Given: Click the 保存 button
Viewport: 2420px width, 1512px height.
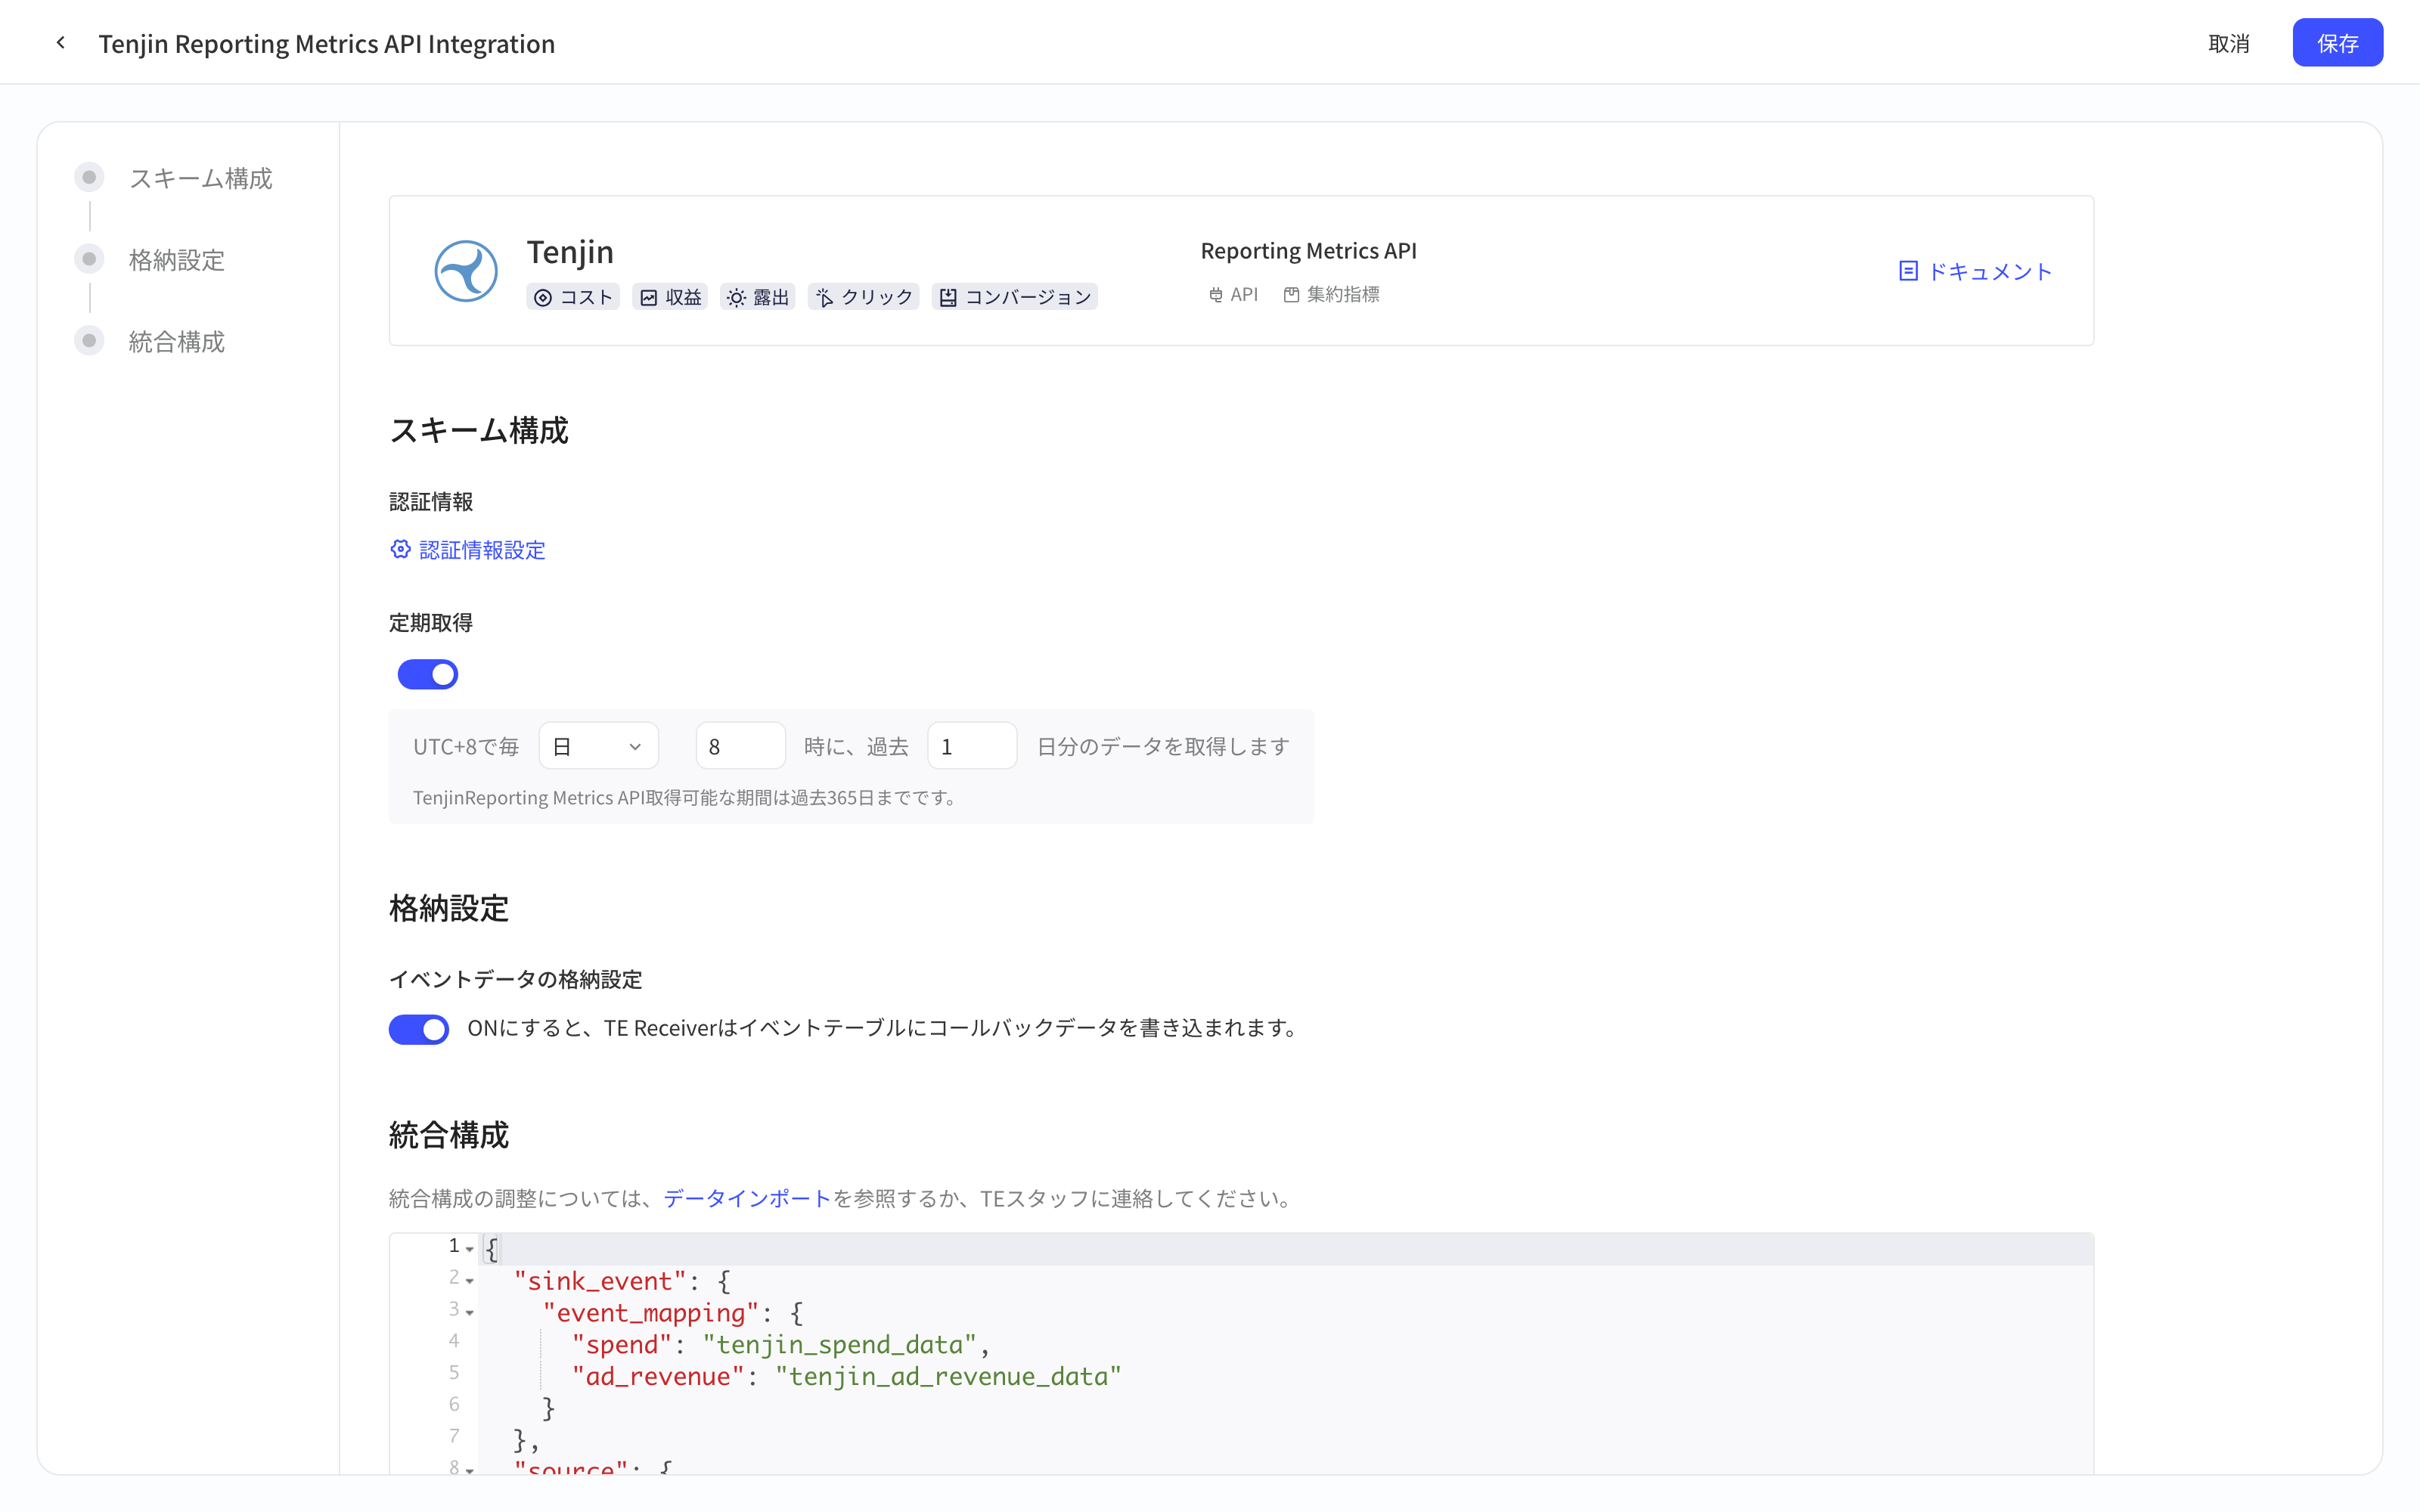Looking at the screenshot, I should tap(2337, 43).
